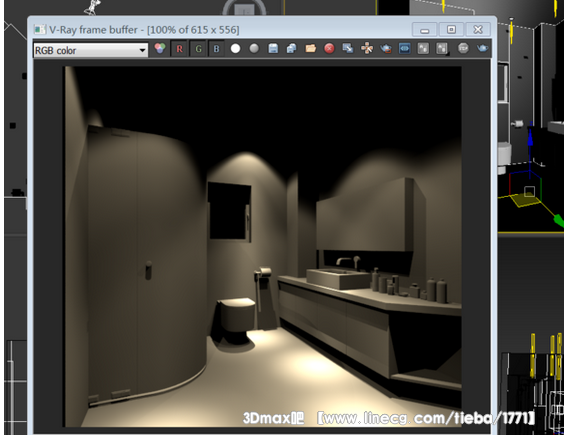
Task: Save all image channels icon
Action: [x=291, y=48]
